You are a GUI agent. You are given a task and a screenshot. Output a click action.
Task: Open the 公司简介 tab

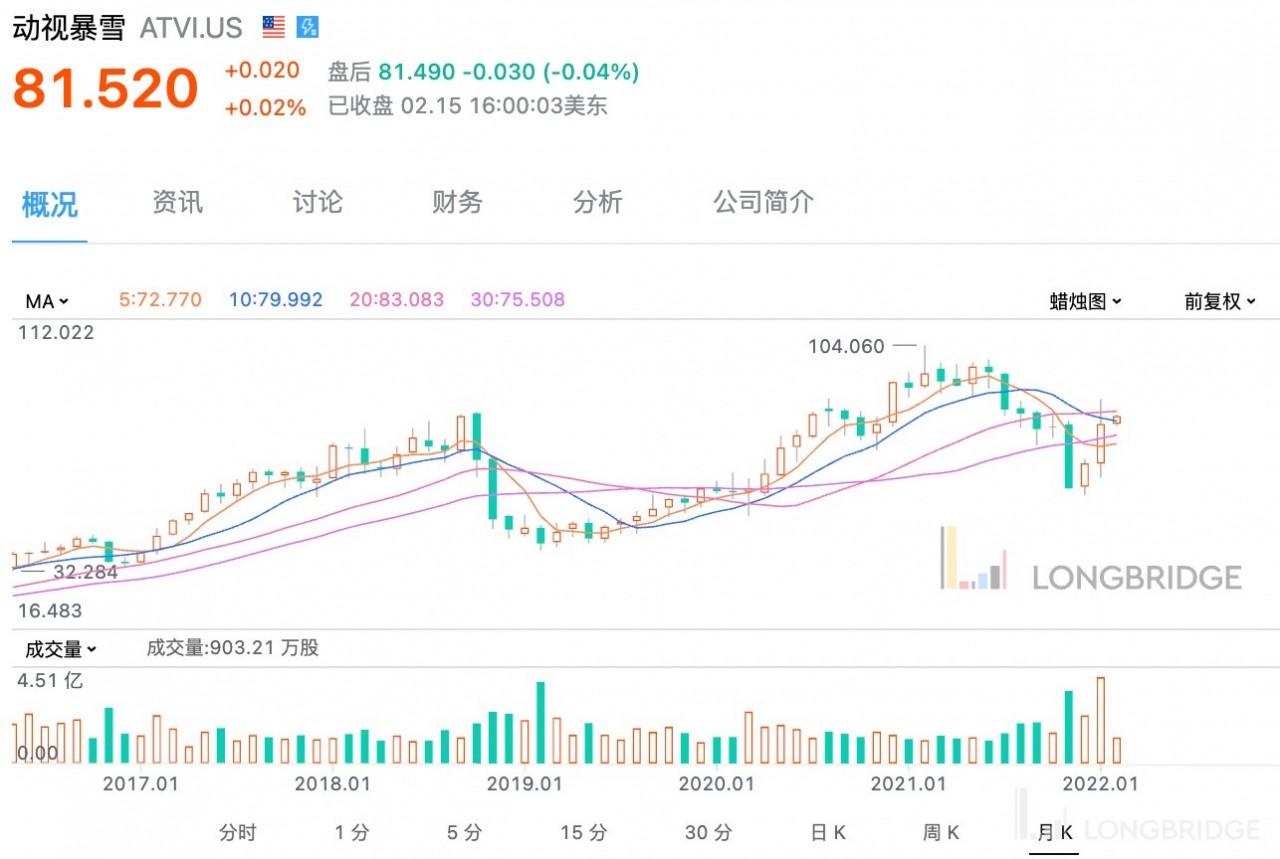coord(763,203)
